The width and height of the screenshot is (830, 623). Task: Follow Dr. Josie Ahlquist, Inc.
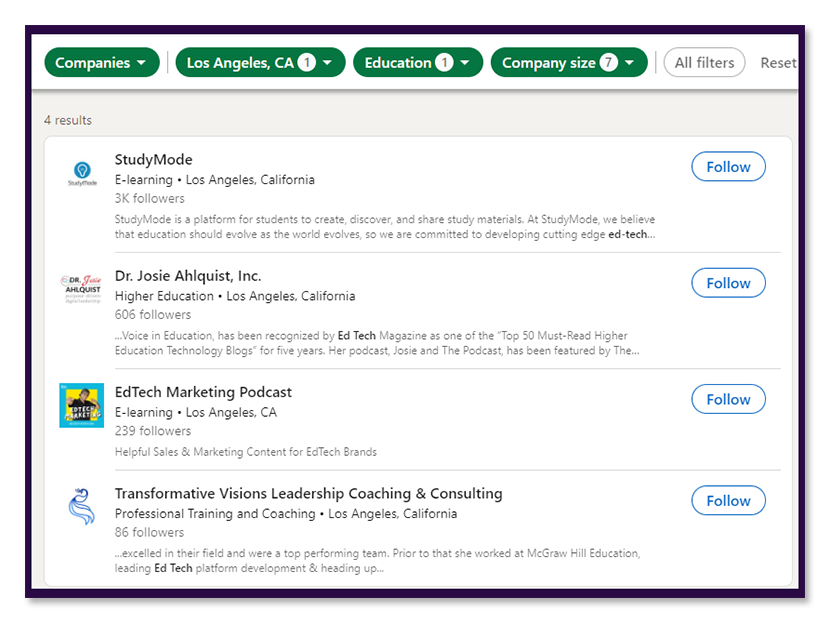pos(728,283)
